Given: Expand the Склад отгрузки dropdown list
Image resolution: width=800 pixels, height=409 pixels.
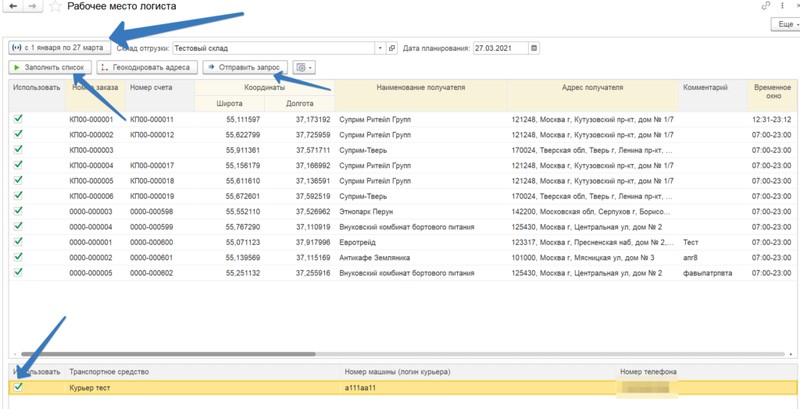Looking at the screenshot, I should click(380, 48).
